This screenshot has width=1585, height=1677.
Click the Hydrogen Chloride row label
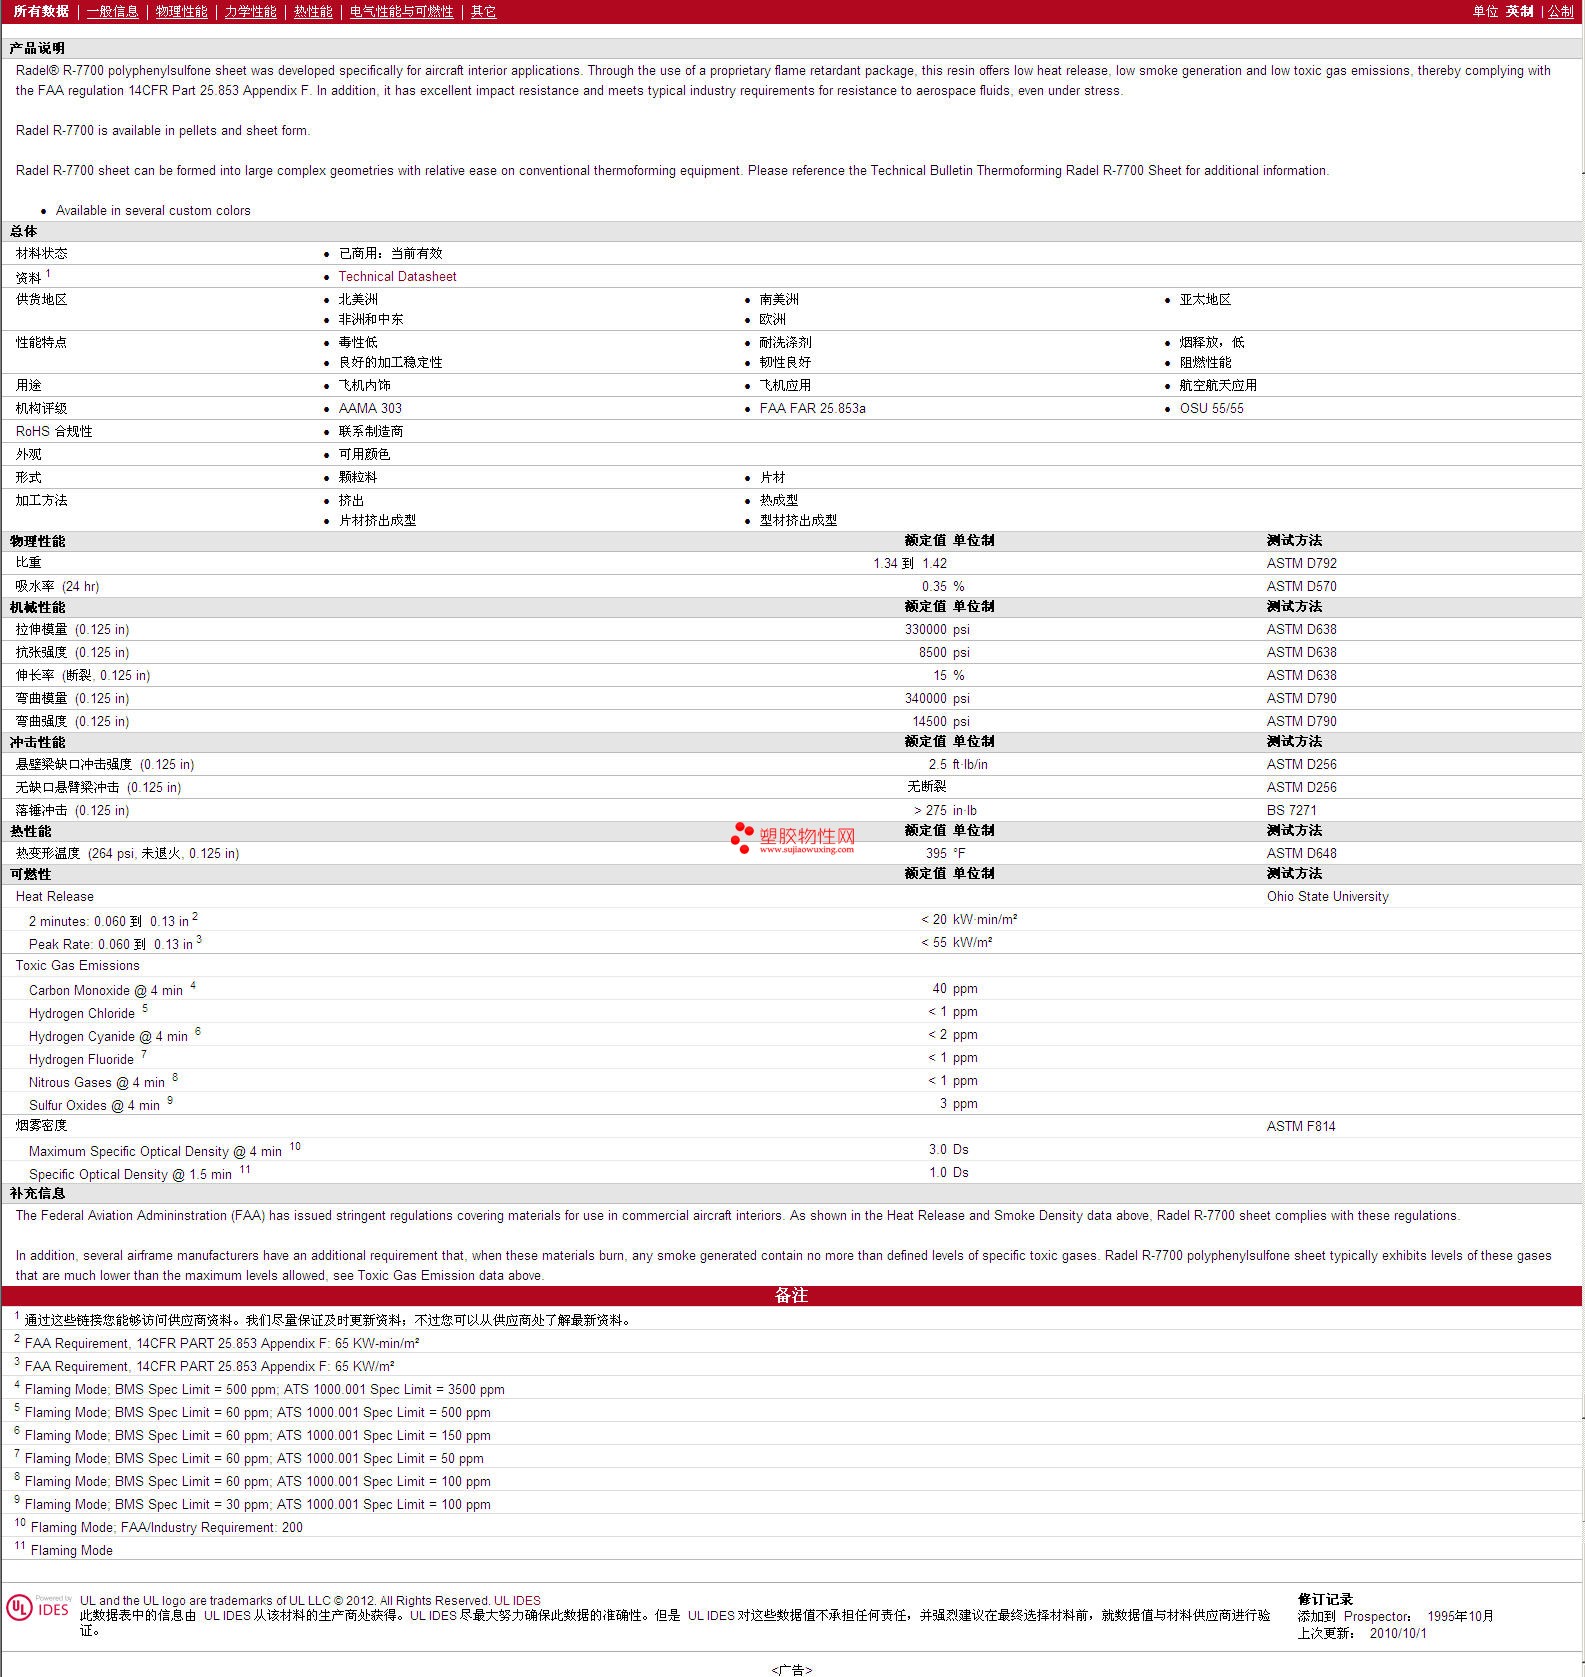pos(82,1014)
